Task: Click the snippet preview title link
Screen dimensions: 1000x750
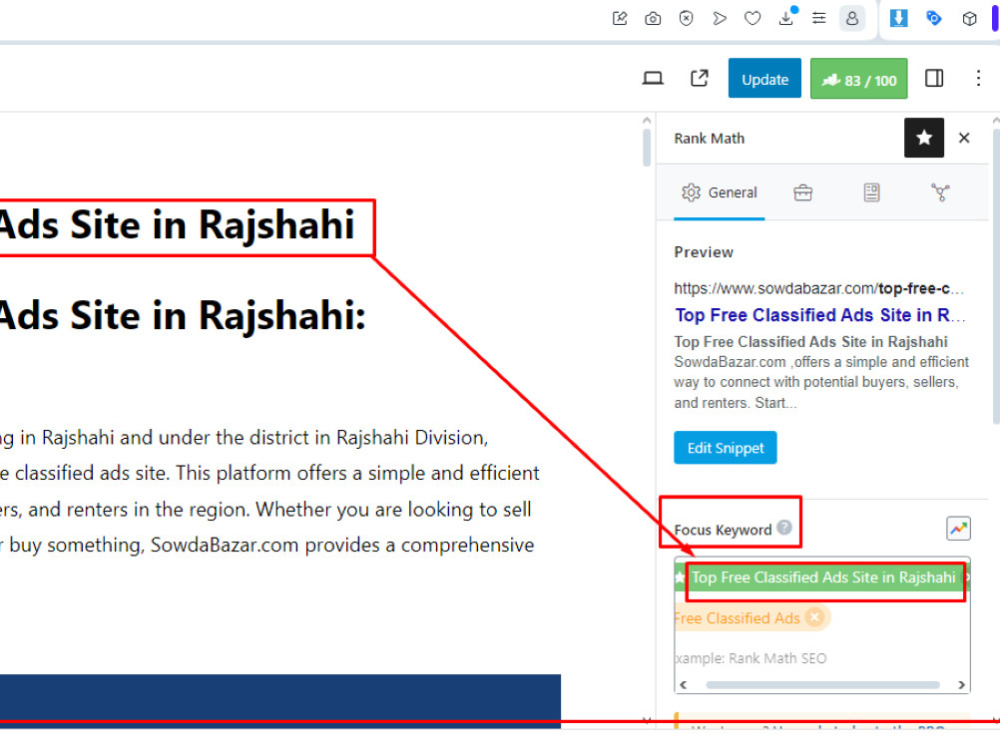Action: coord(820,315)
